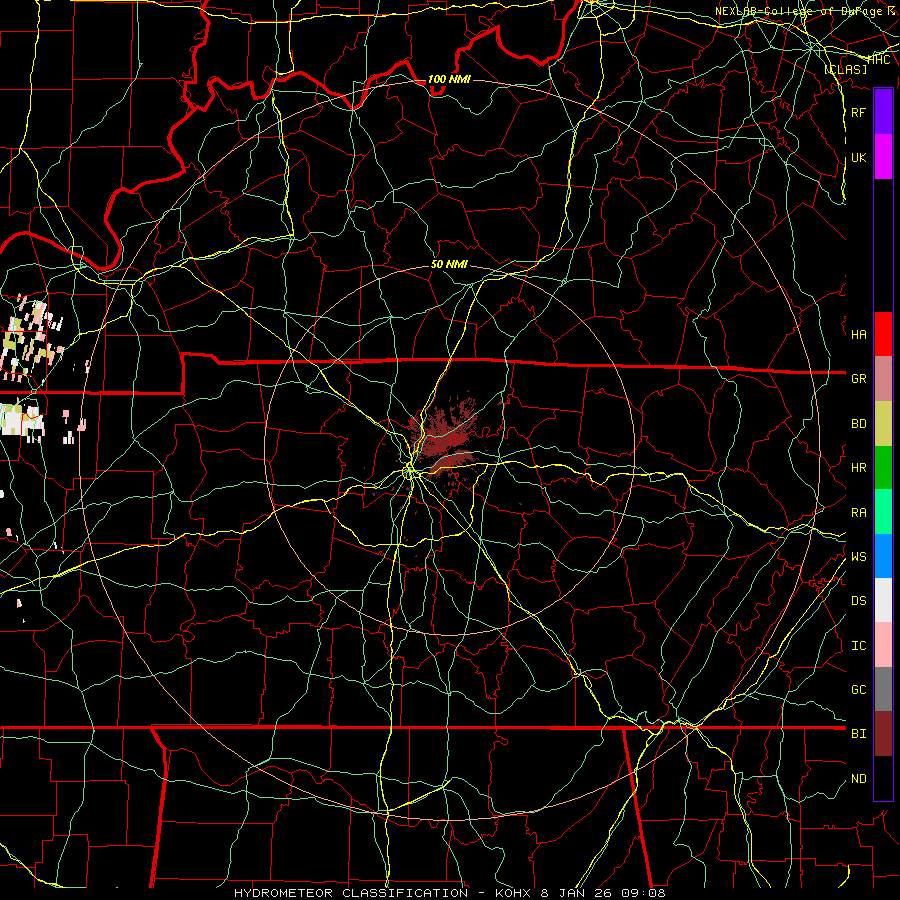
Task: Click the light pink IC legend color swatch
Action: 883,645
